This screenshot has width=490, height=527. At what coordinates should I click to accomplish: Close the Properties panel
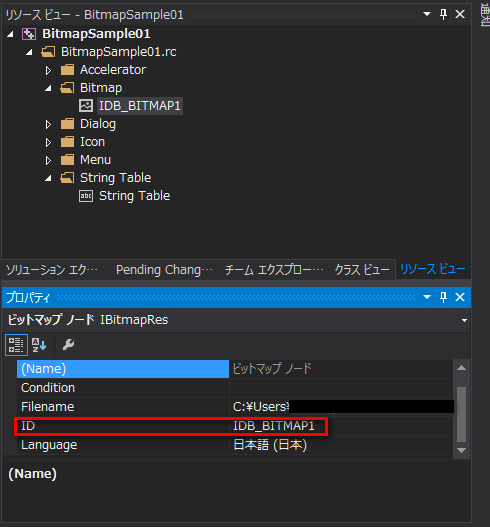460,297
